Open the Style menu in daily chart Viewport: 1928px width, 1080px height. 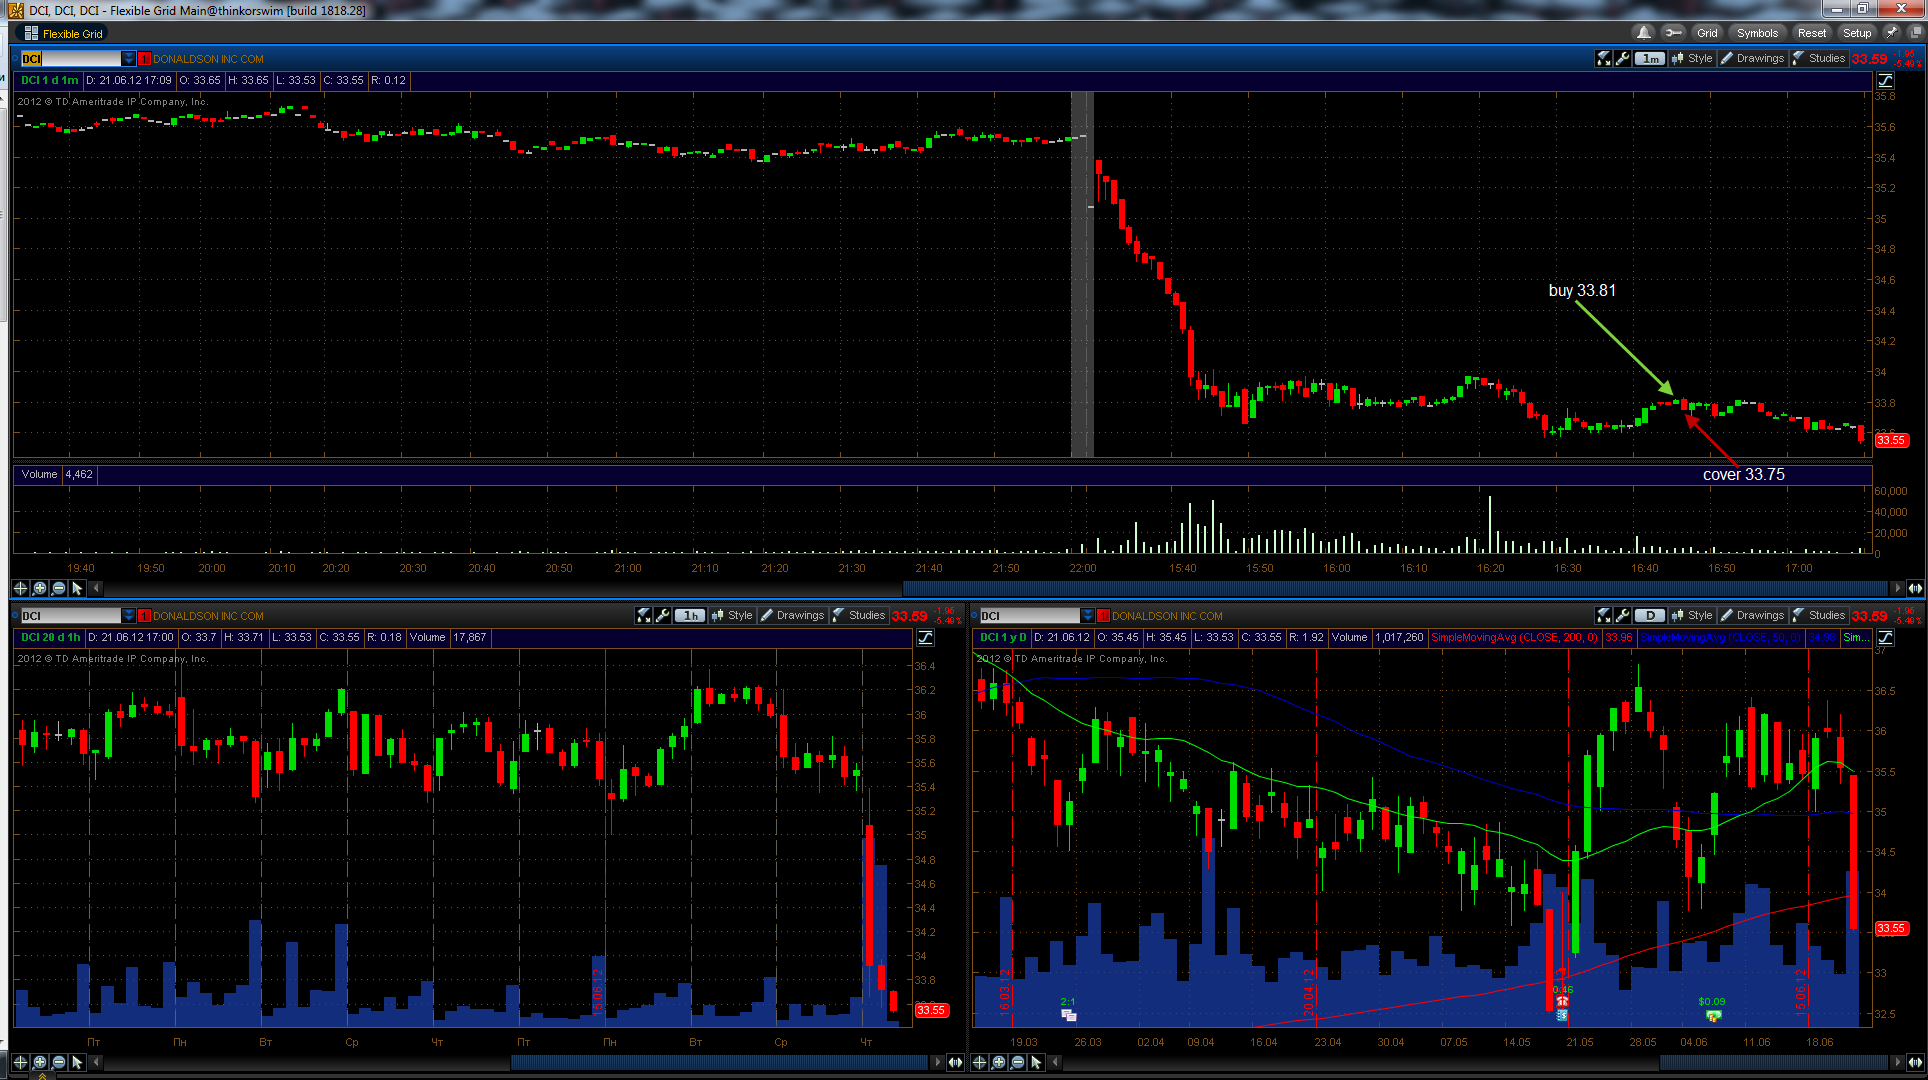(1692, 616)
